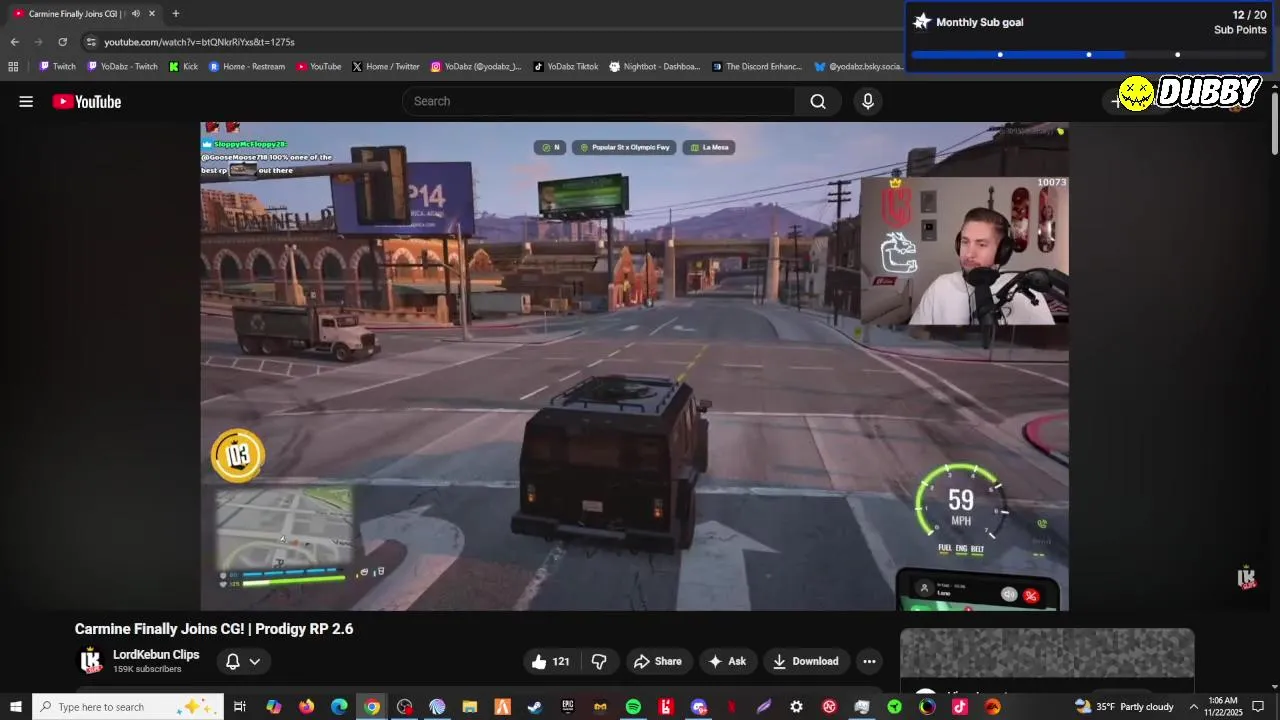1280x720 pixels.
Task: Click the taskbar search box
Action: (x=128, y=707)
